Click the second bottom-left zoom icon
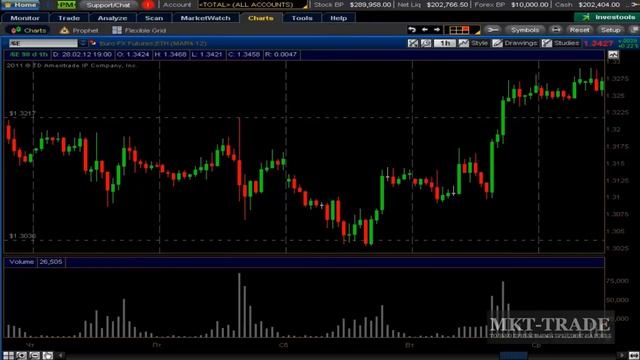The height and width of the screenshot is (360, 640). pos(21,356)
